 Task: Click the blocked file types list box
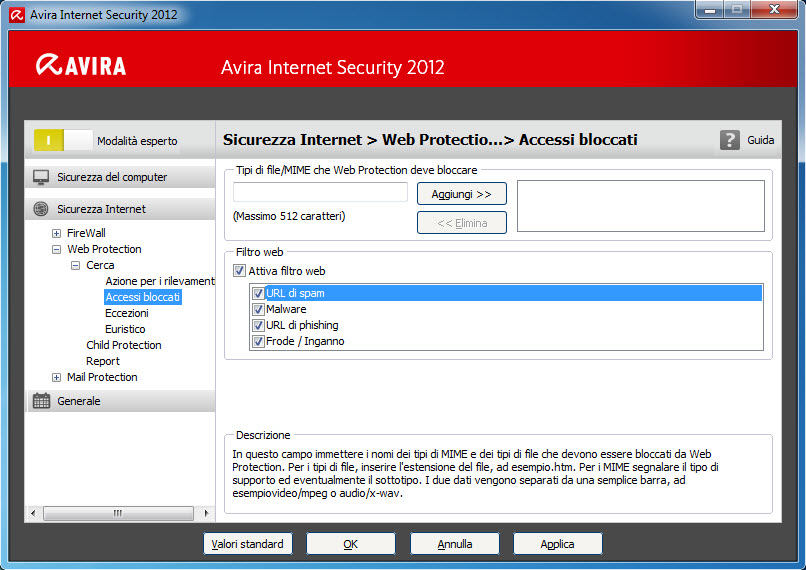coord(640,206)
